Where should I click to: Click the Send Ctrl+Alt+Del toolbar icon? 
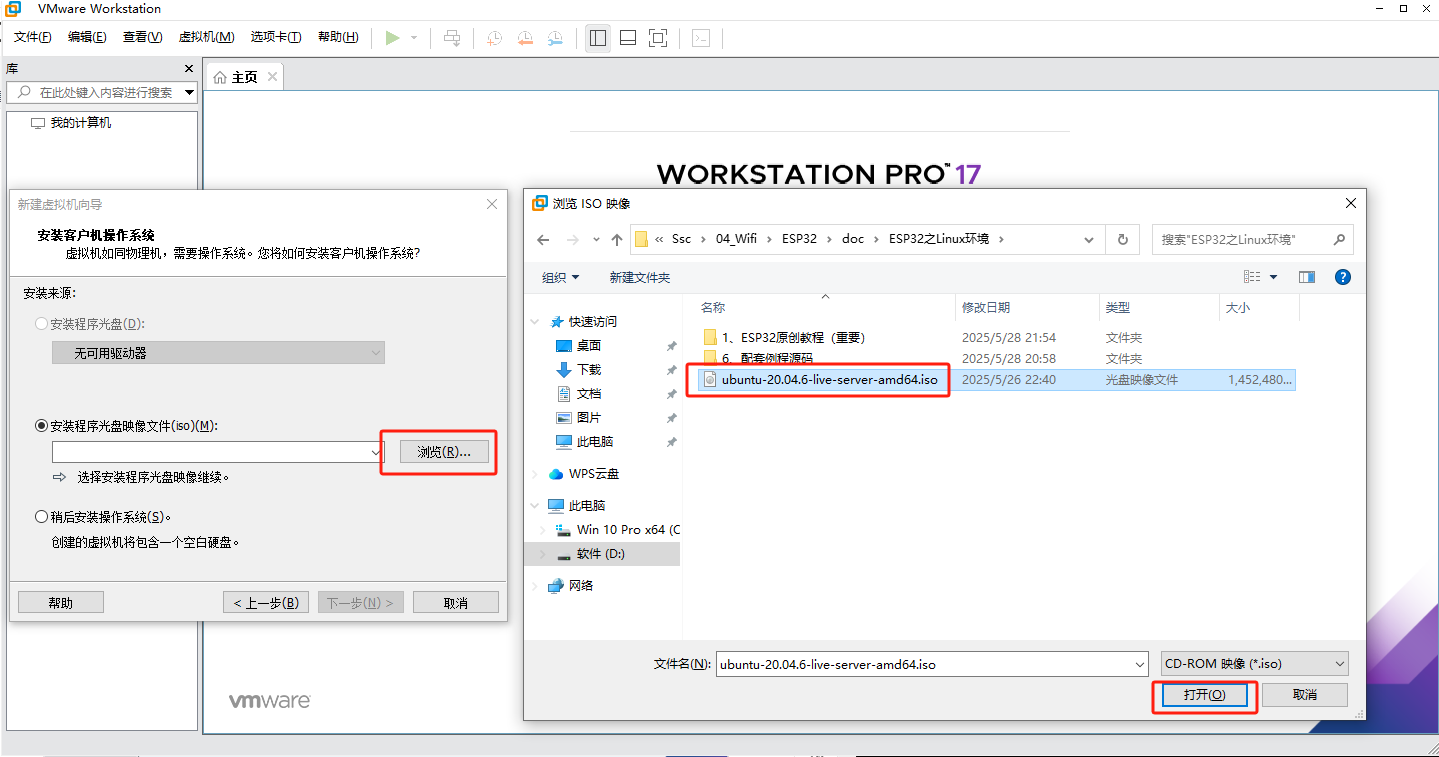click(452, 38)
